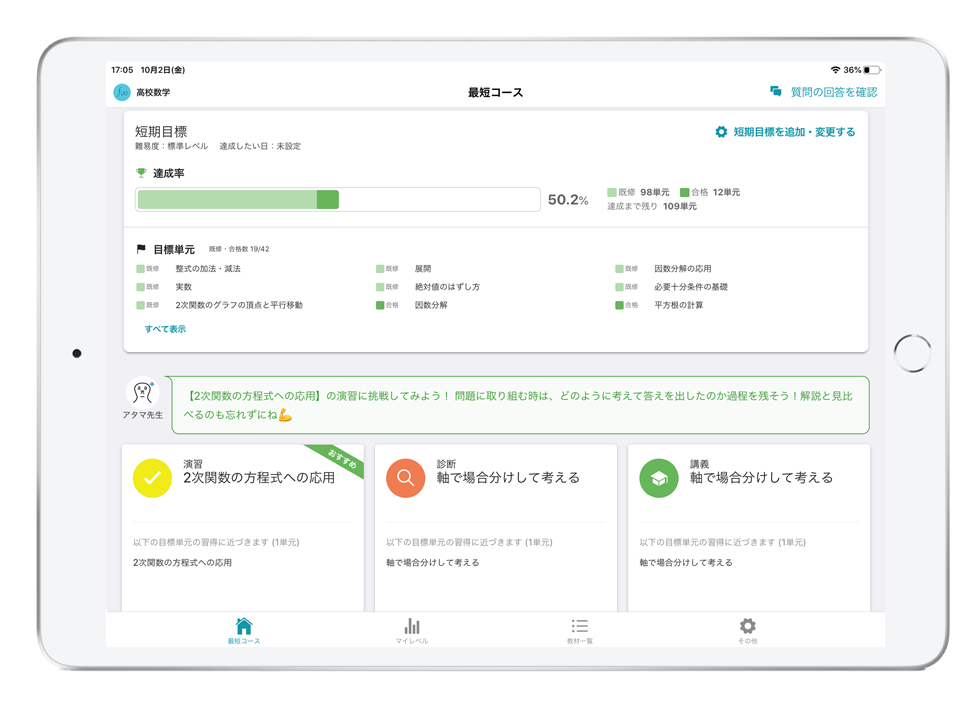
Task: Tap the trophy icon next to 達成率
Action: tap(141, 173)
